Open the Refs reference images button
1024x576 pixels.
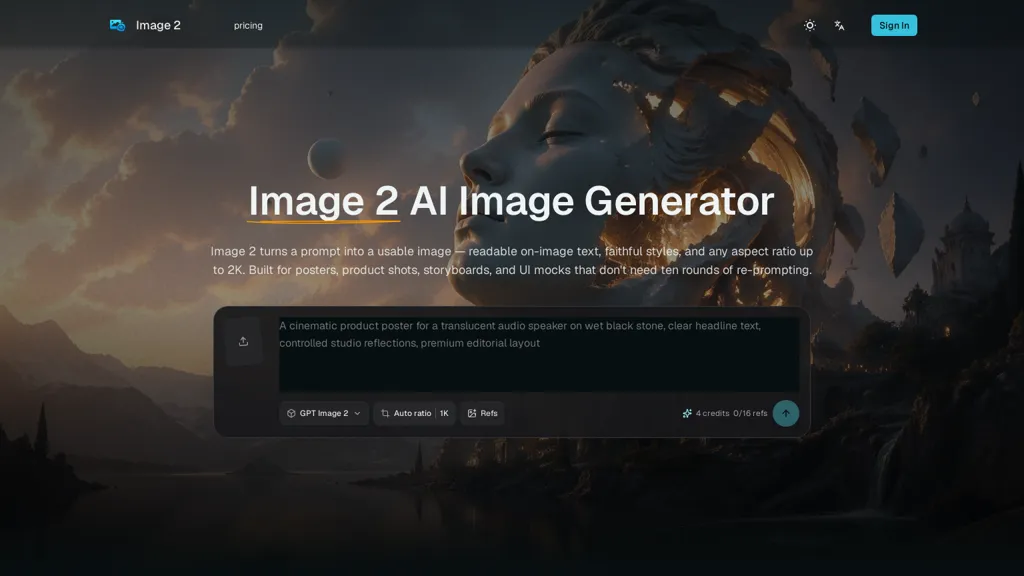click(x=483, y=413)
